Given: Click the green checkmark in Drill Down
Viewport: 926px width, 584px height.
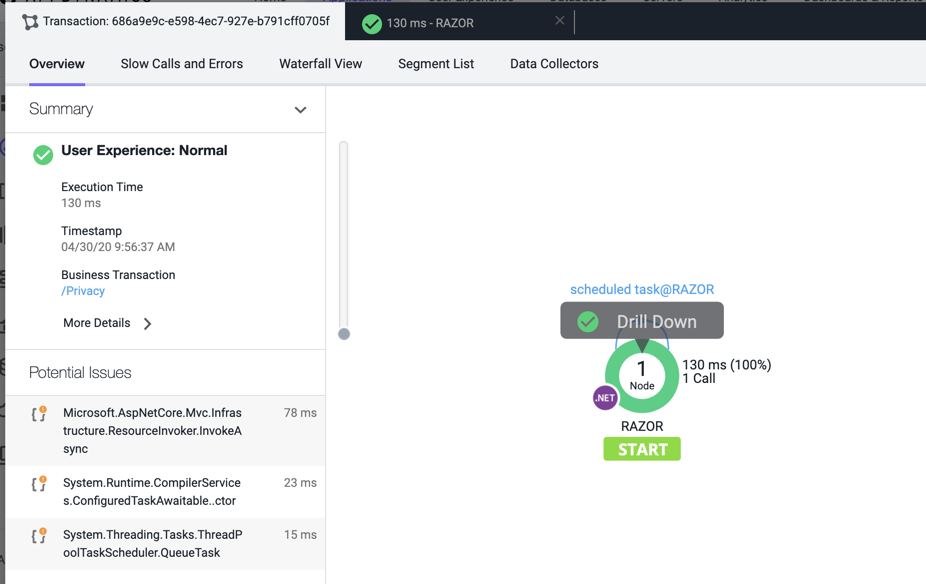Looking at the screenshot, I should [x=588, y=321].
